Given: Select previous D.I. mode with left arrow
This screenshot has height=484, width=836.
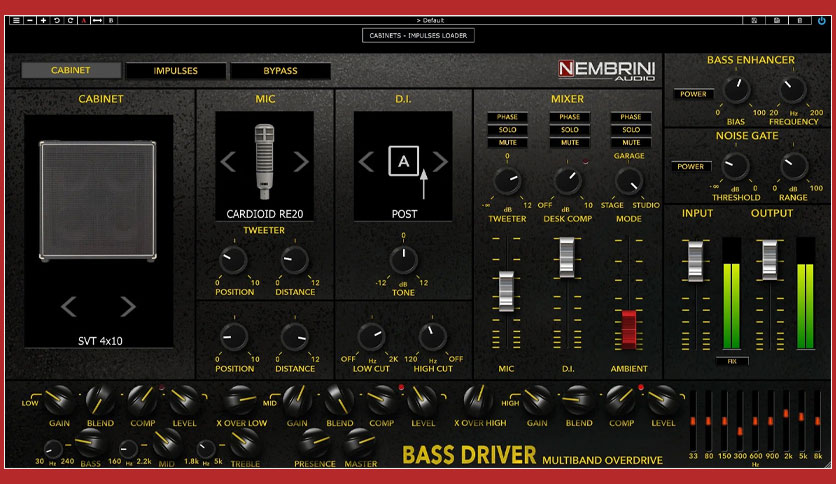Looking at the screenshot, I should [366, 162].
